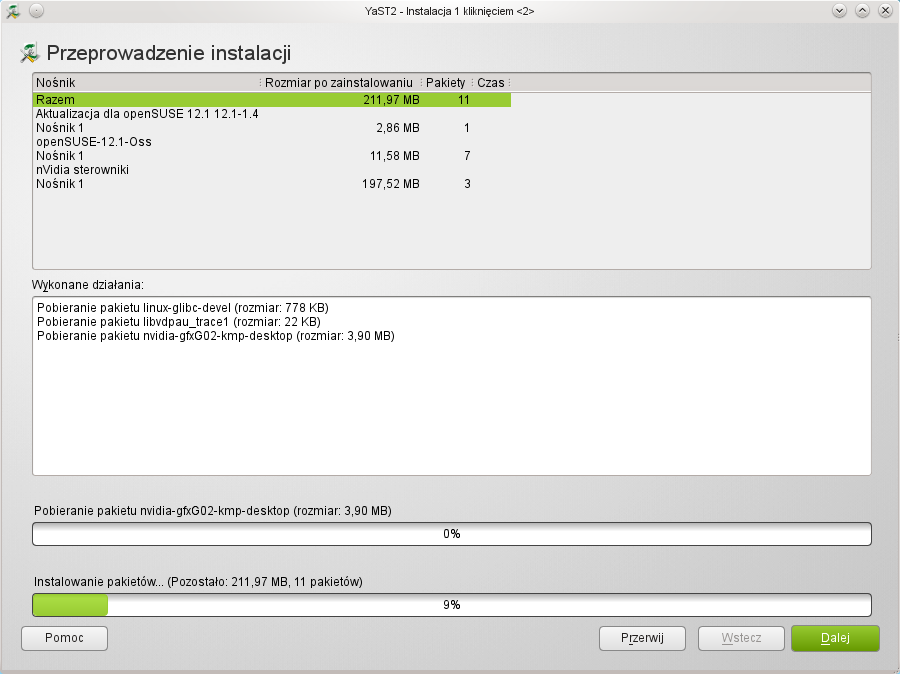Select the Nośnik 1 row with 11,58 MB
Viewport: 900px width, 674px height.
[x=272, y=156]
